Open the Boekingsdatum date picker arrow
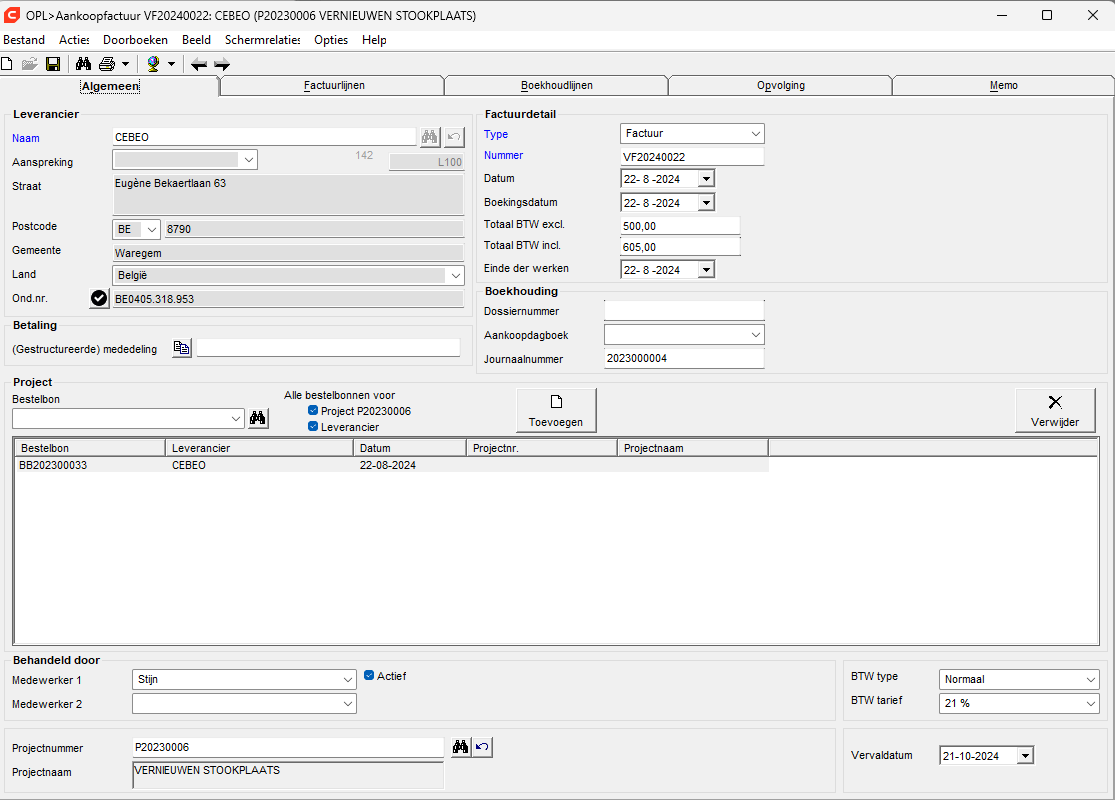Image resolution: width=1115 pixels, height=800 pixels. point(706,203)
